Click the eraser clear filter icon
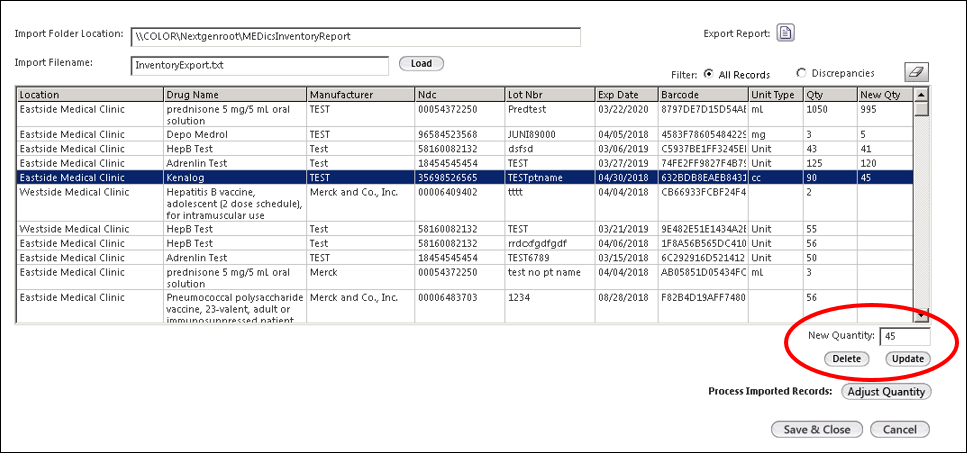 [916, 72]
